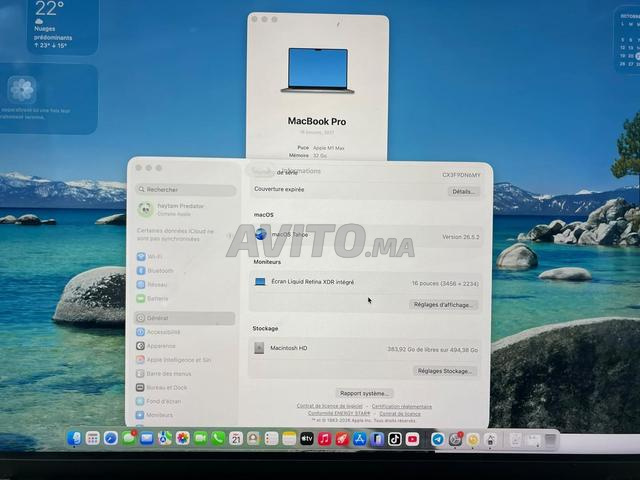640x480 pixels.
Task: Open iCloud data not synced notice
Action: click(184, 235)
